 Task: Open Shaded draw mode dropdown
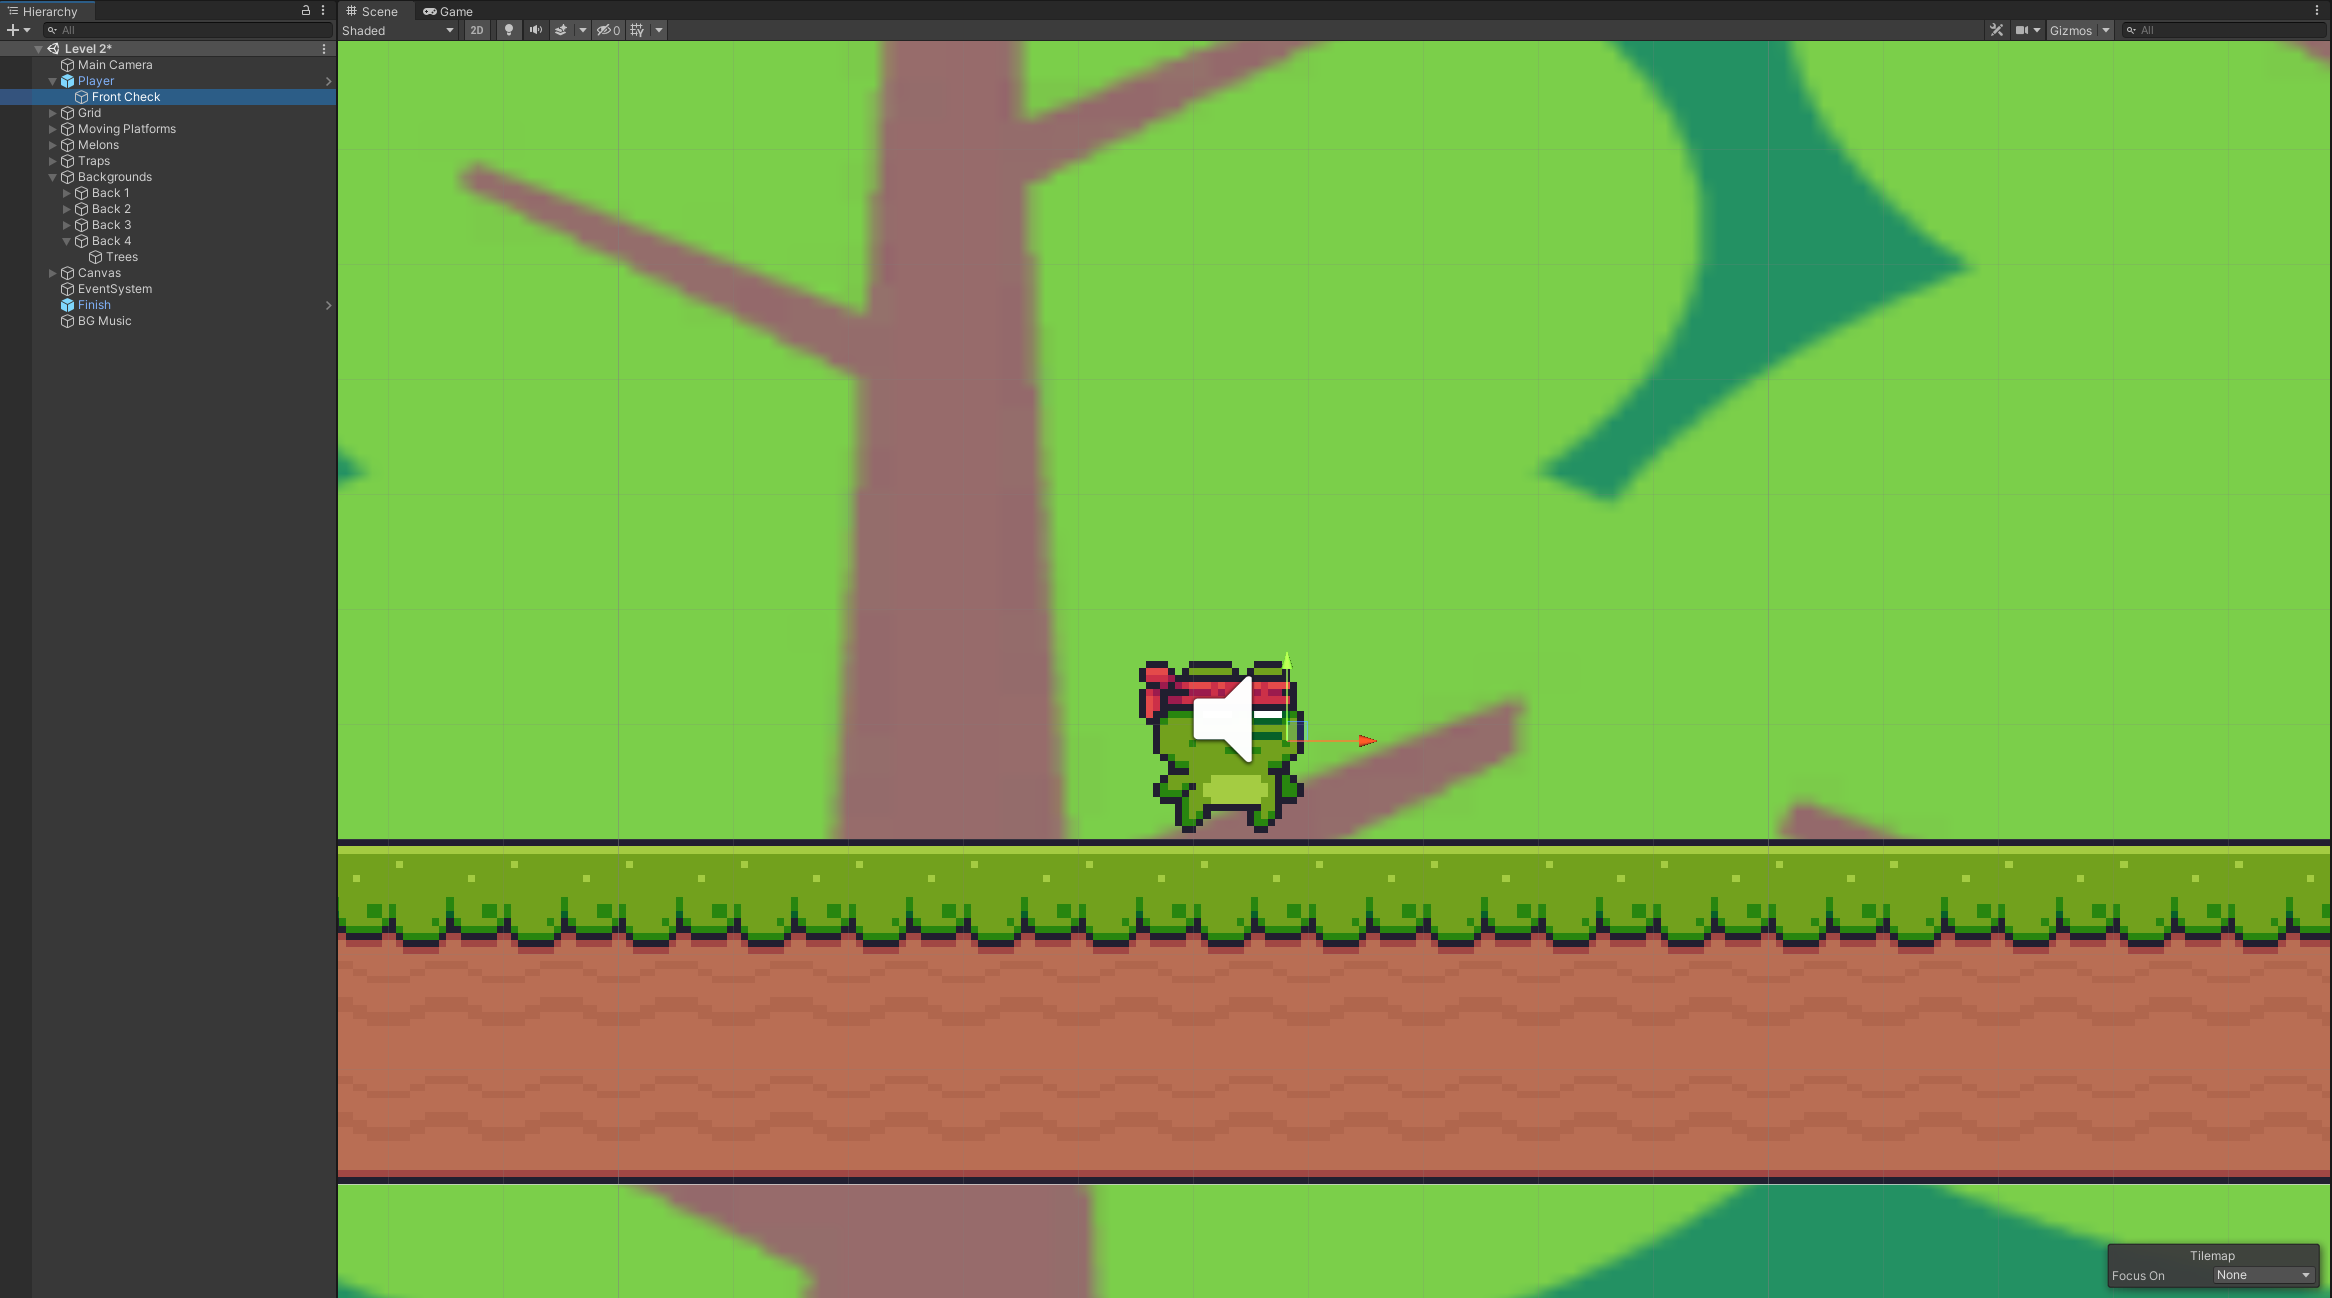click(398, 30)
